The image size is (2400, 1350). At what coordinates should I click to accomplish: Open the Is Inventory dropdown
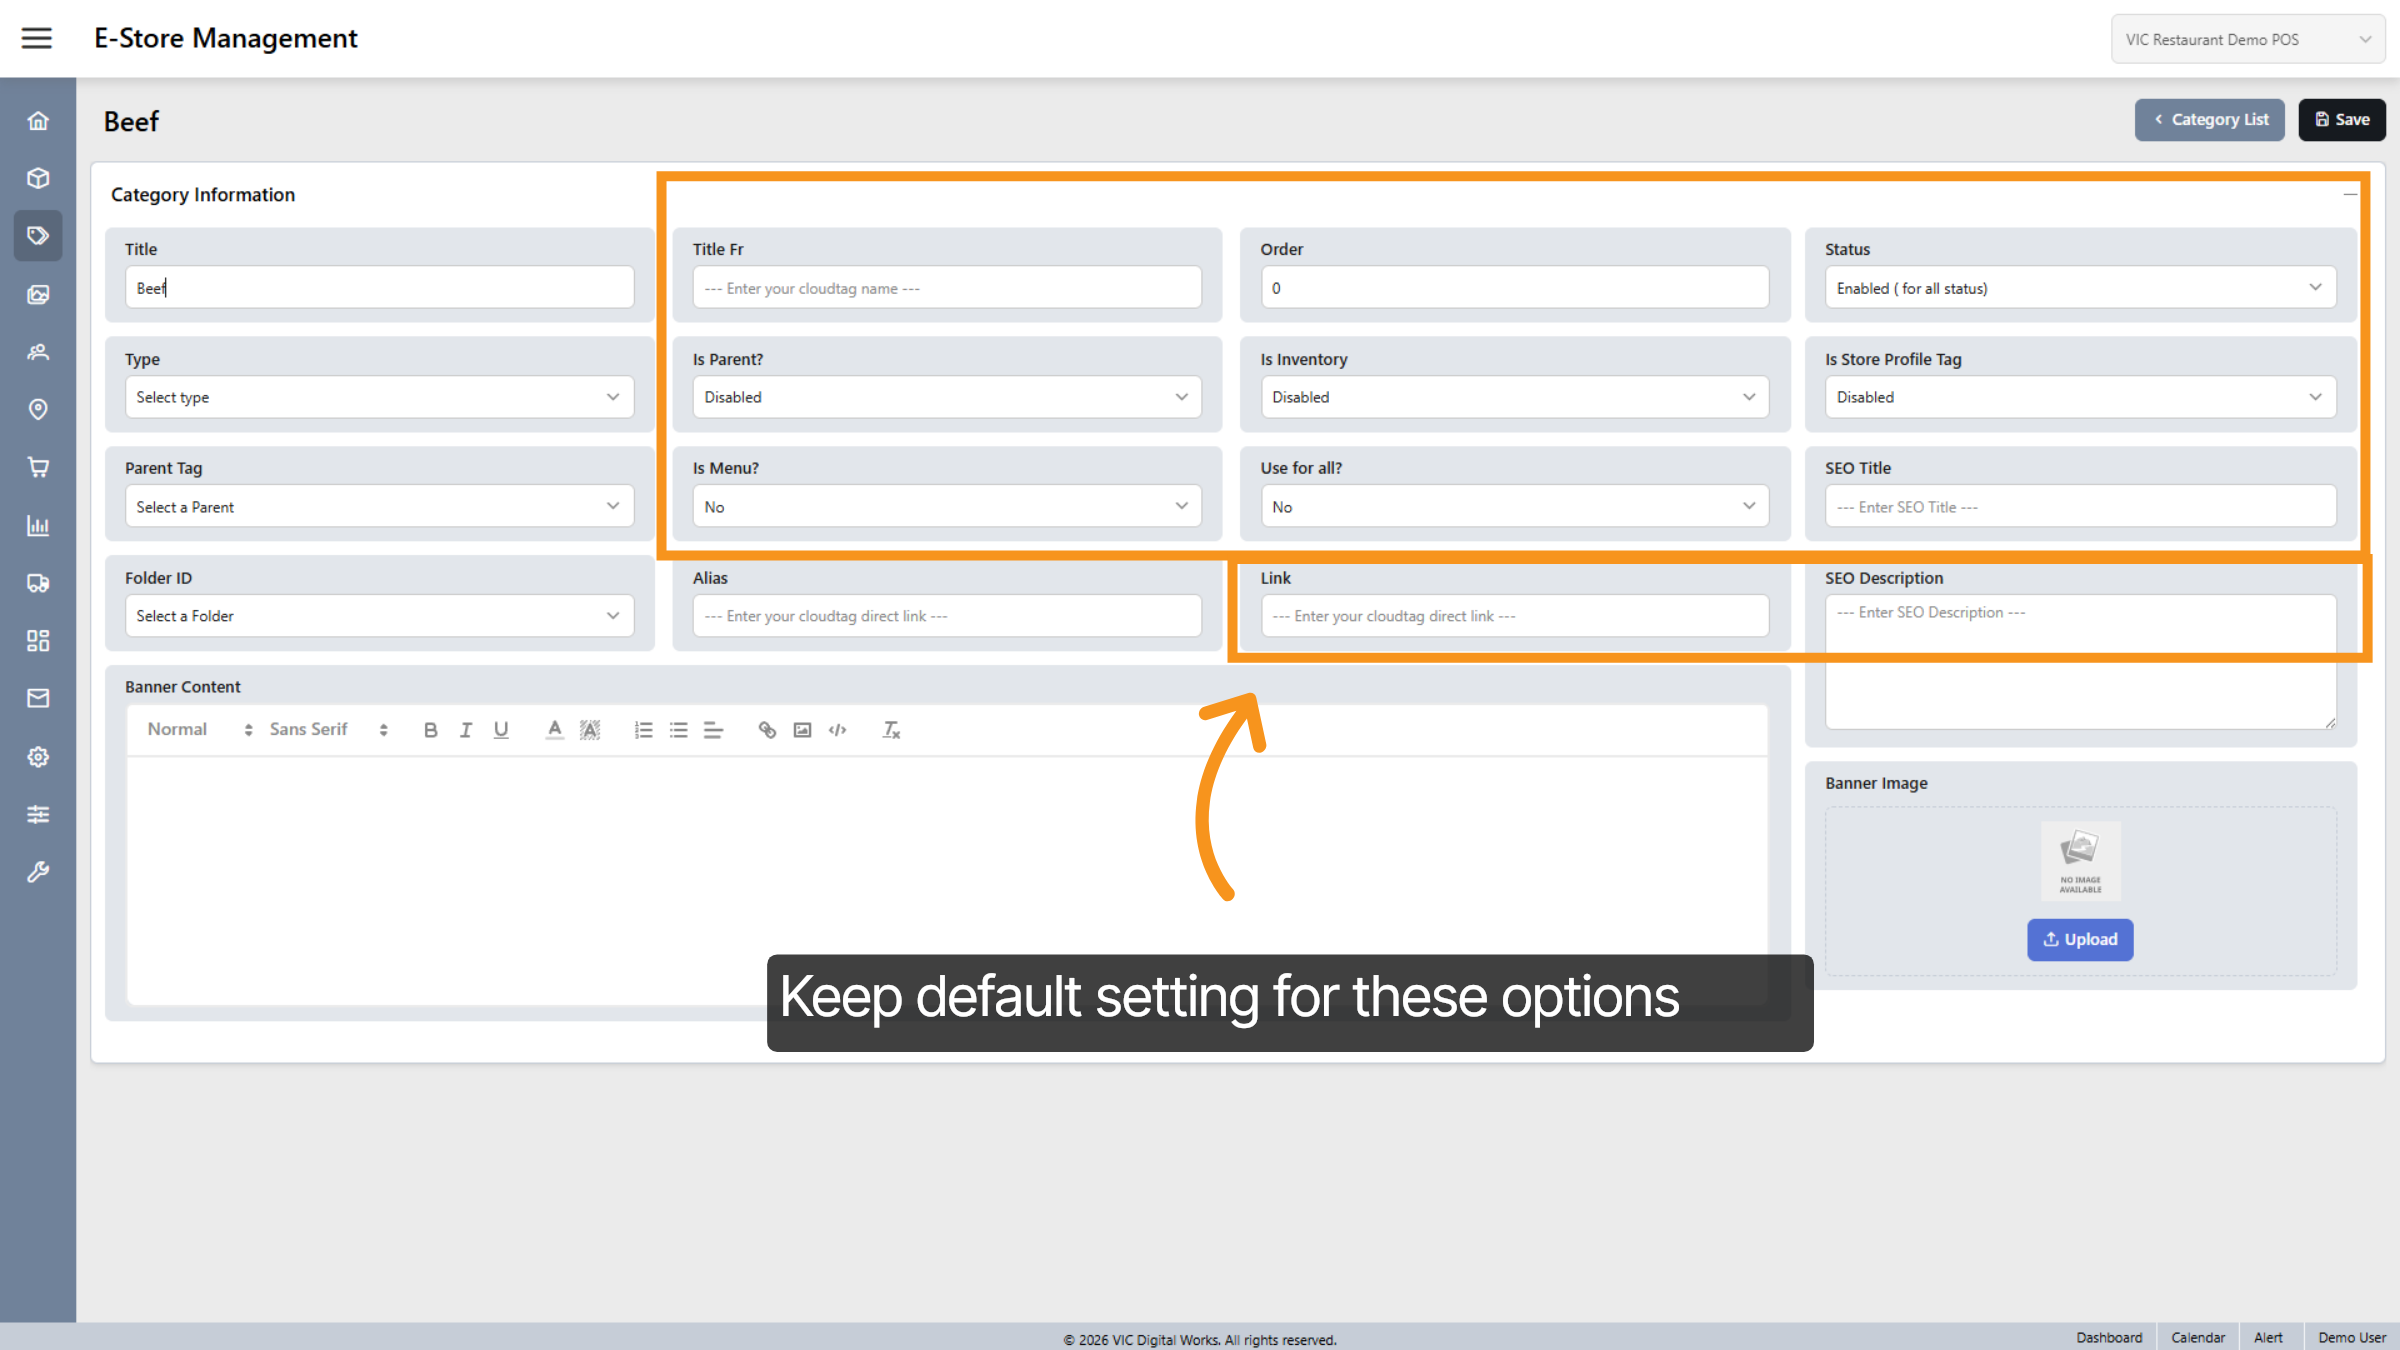1513,397
